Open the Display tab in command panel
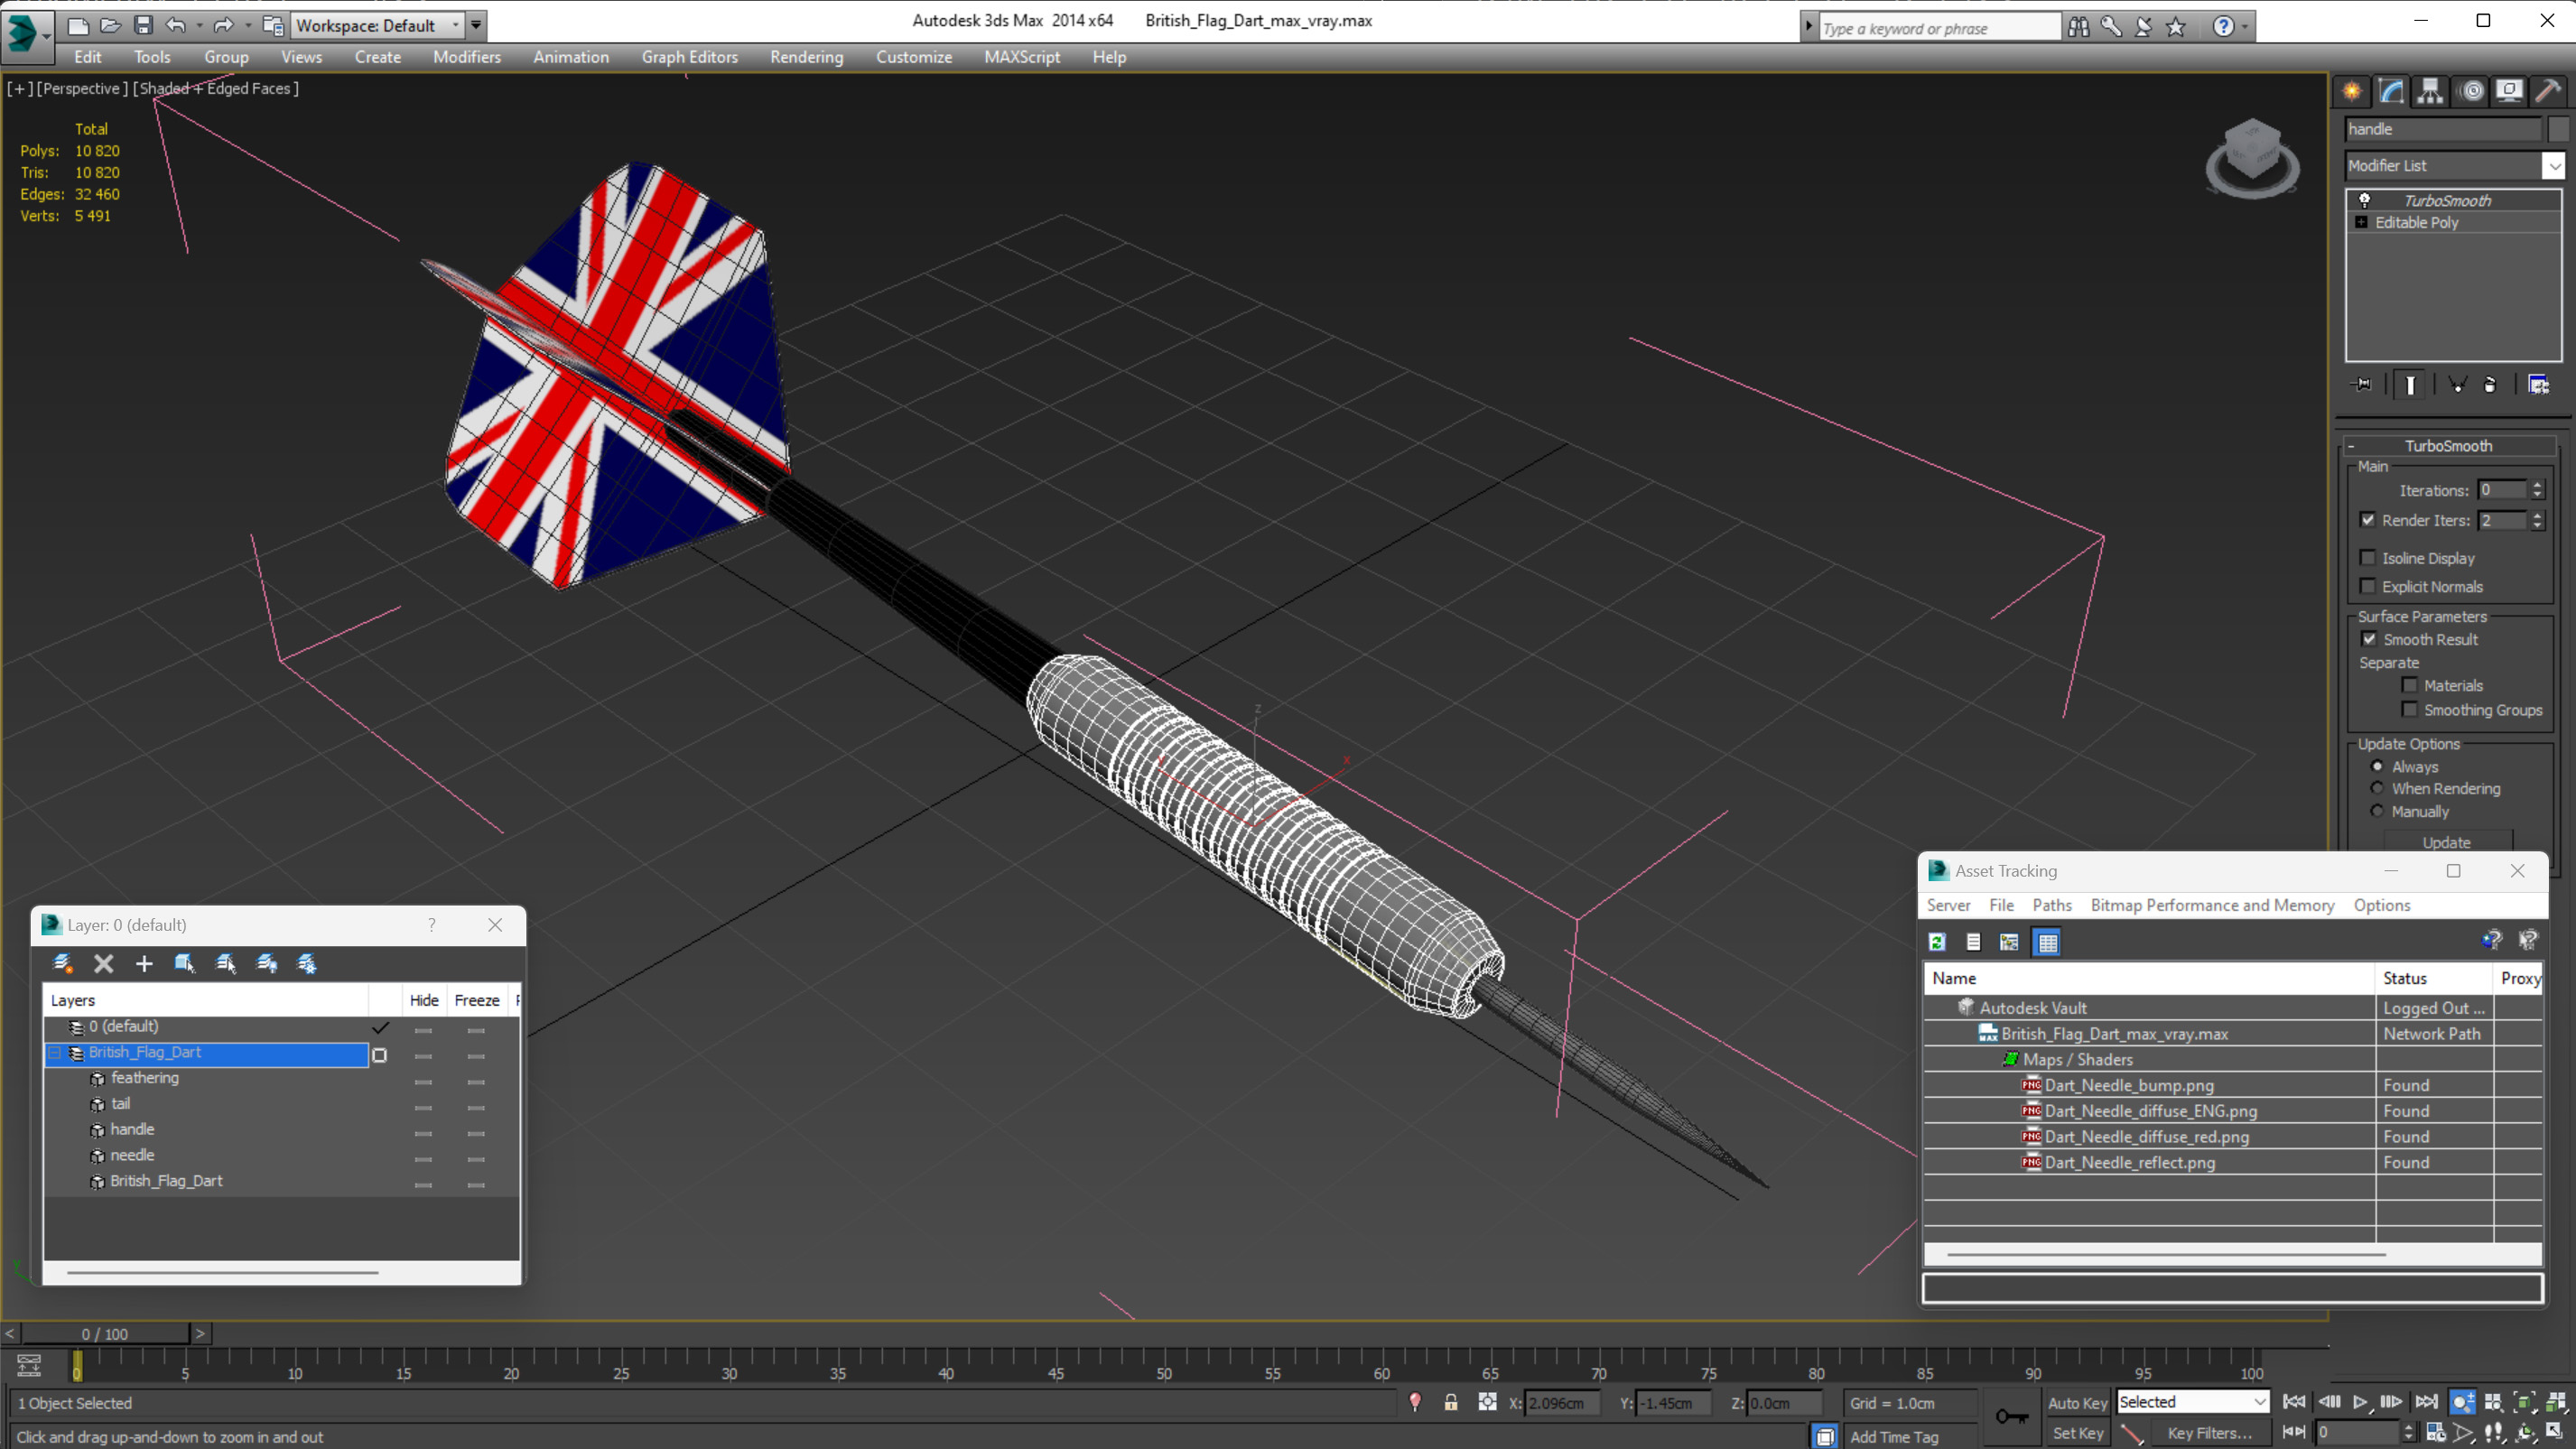The height and width of the screenshot is (1449, 2576). 2509,91
